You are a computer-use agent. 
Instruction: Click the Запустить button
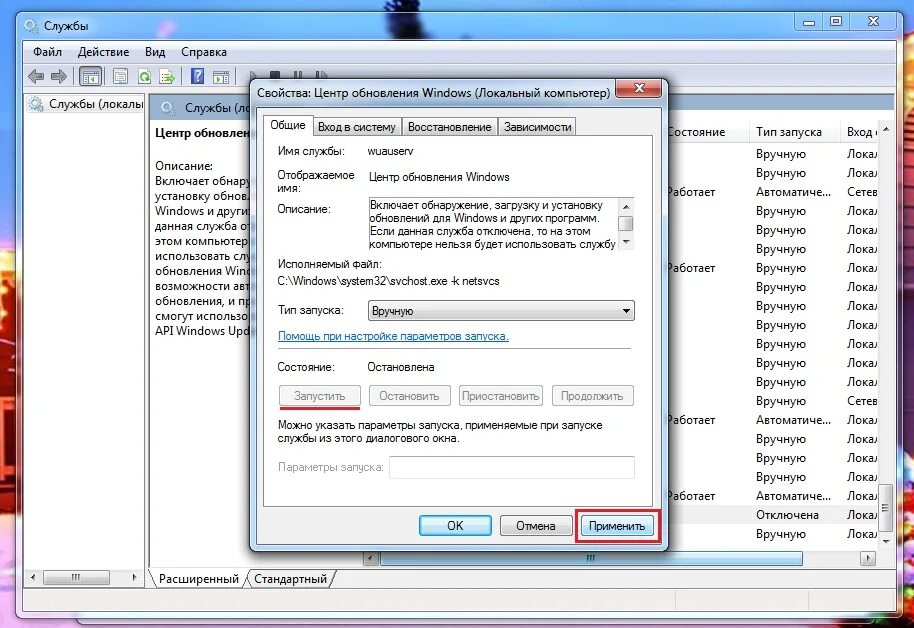[319, 396]
